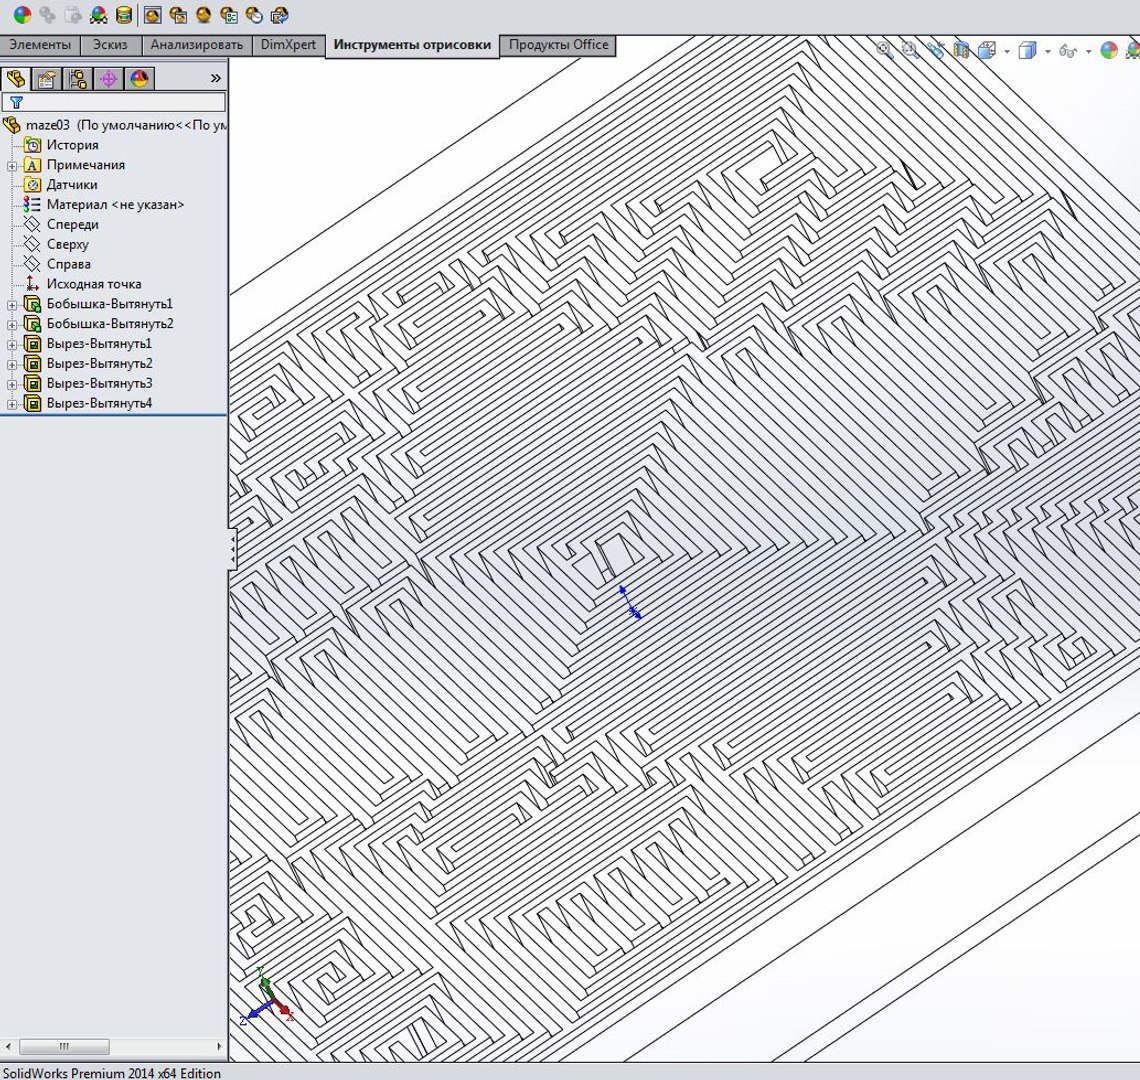Open the render Options icon with checklist
The height and width of the screenshot is (1080, 1140).
228,14
